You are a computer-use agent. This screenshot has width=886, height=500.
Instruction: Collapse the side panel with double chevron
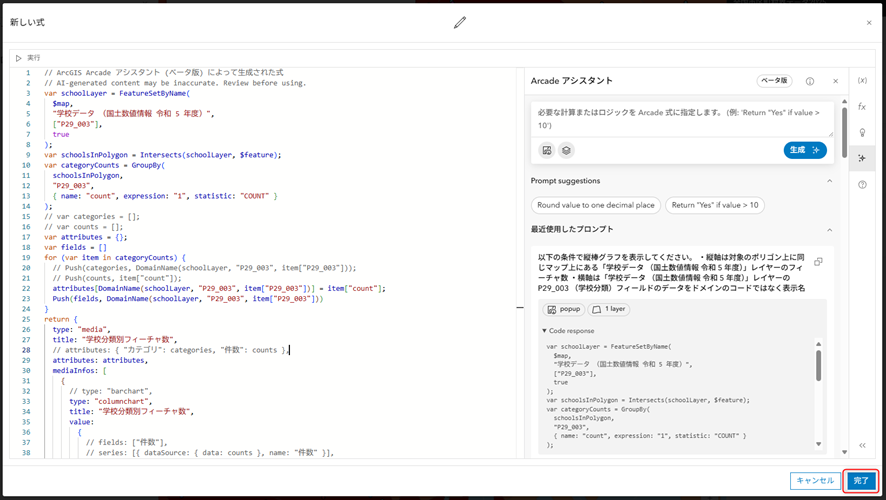(862, 445)
